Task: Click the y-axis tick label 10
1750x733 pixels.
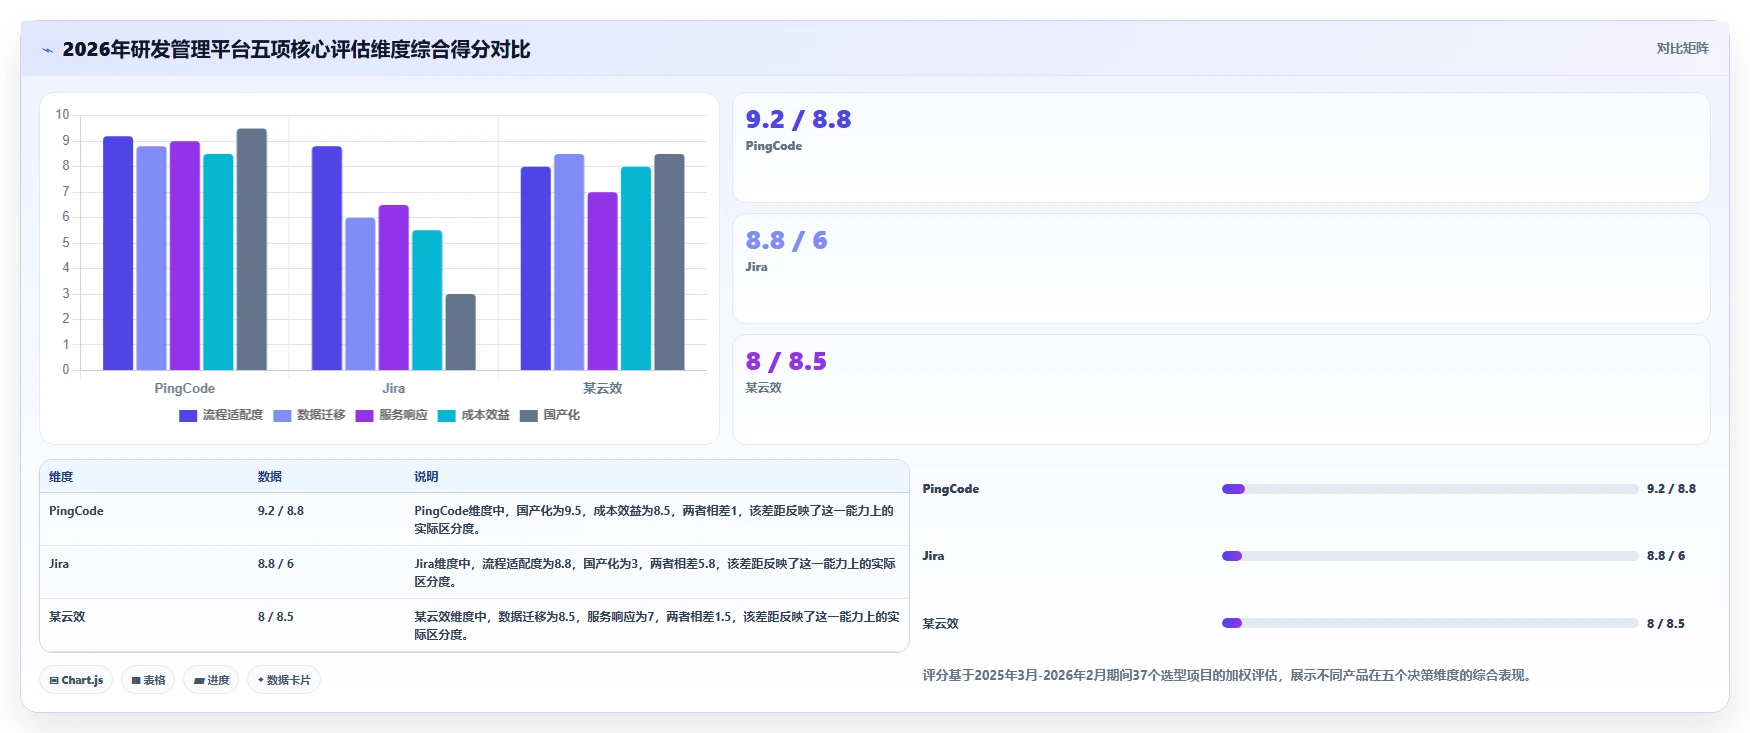Action: tap(62, 115)
